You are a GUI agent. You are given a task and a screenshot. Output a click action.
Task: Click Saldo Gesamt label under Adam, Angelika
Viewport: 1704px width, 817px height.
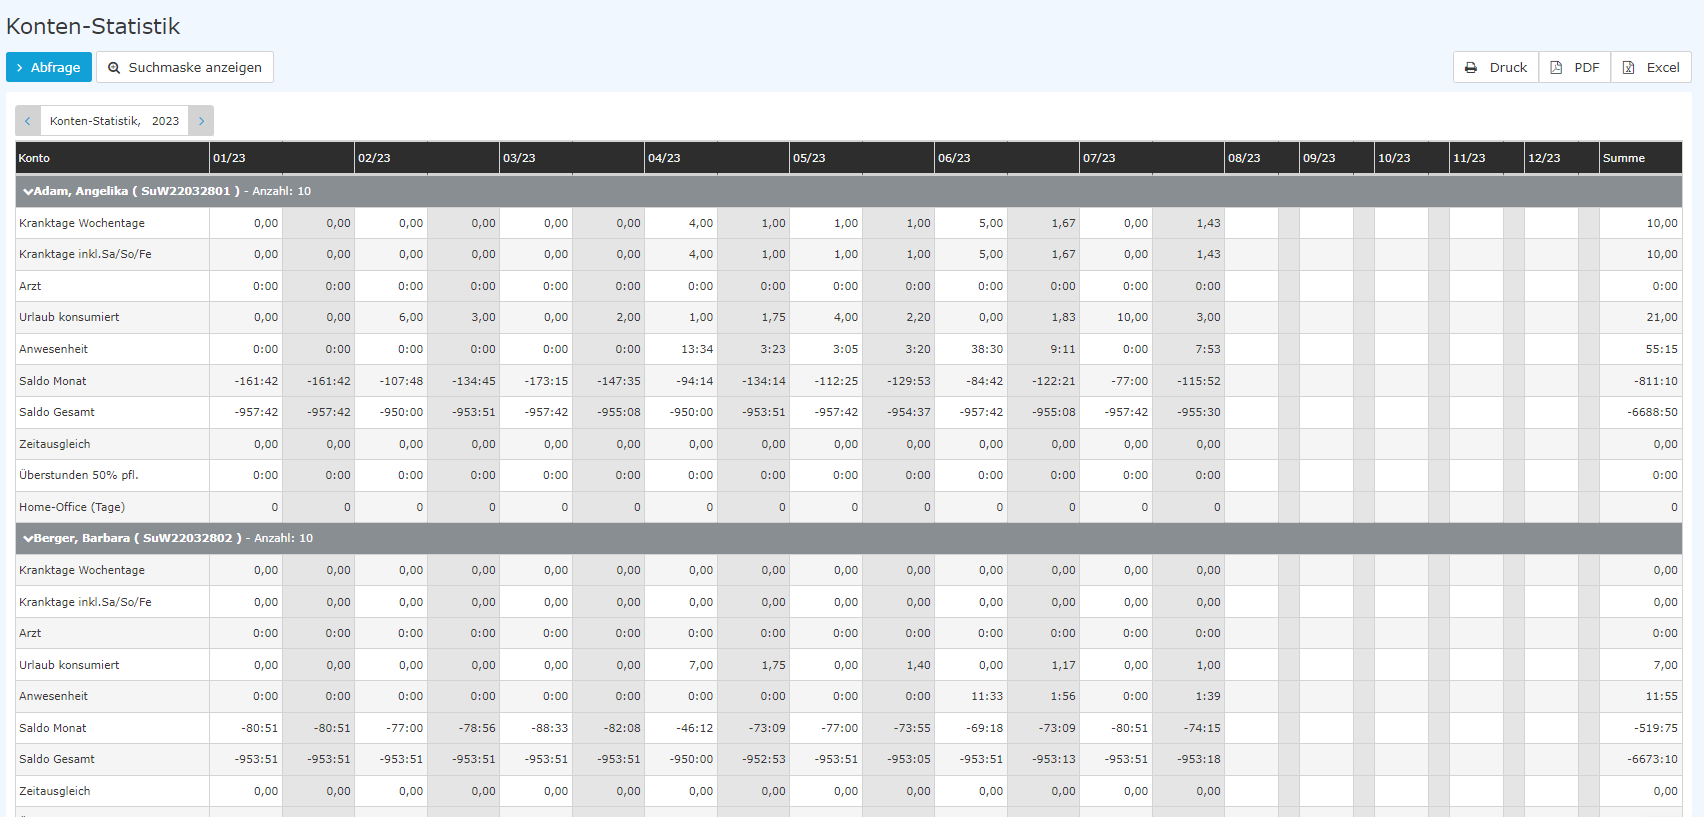tap(57, 412)
